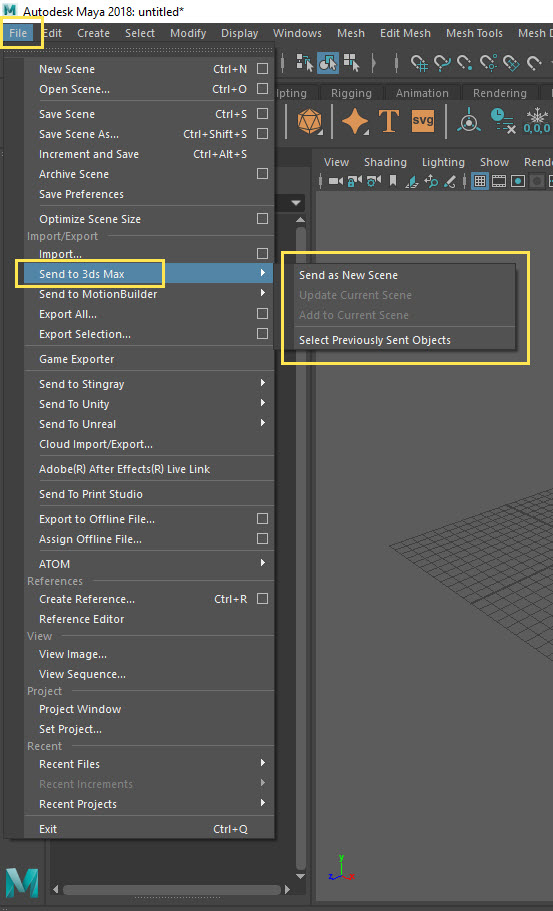Toggle 2D Pan/Zoom icon
The image size is (553, 911).
(431, 181)
